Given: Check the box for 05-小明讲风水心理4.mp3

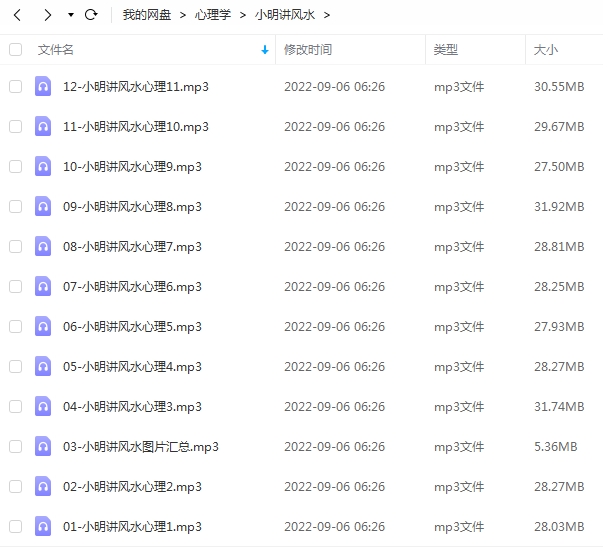Looking at the screenshot, I should [15, 366].
